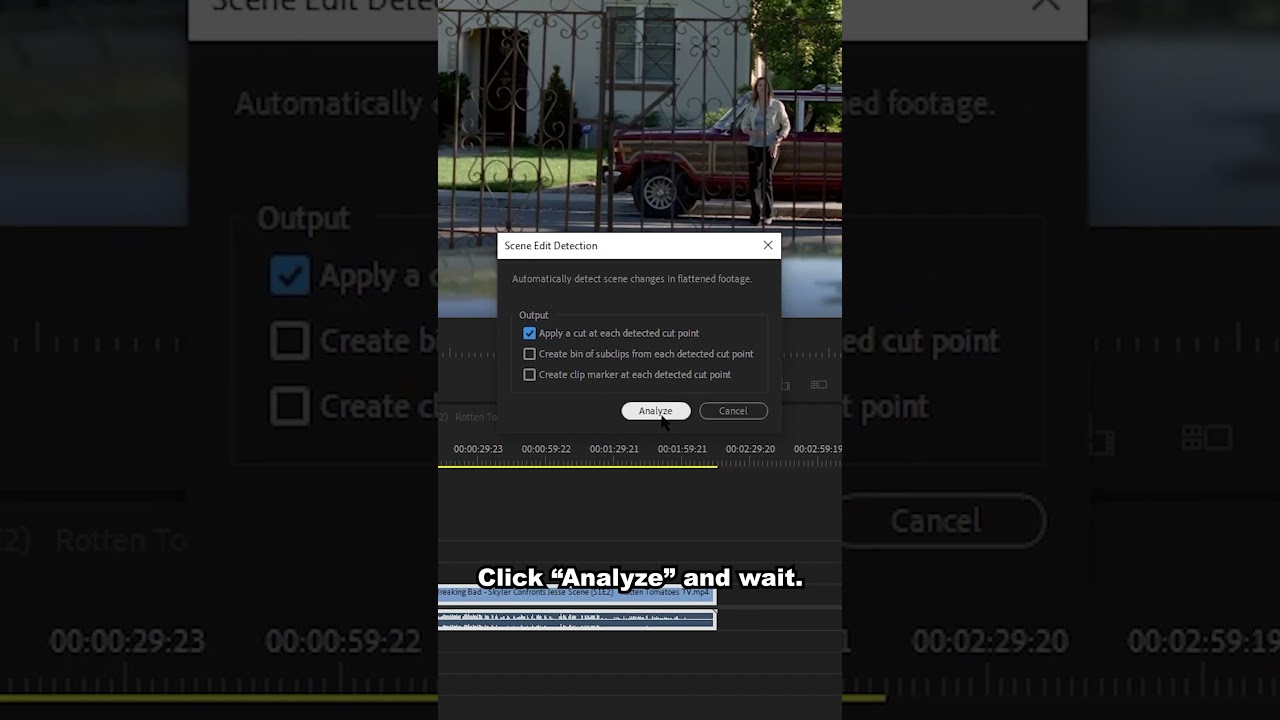The height and width of the screenshot is (720, 1280).
Task: Click timeline ruler at 00:02:29:20
Action: 750,449
